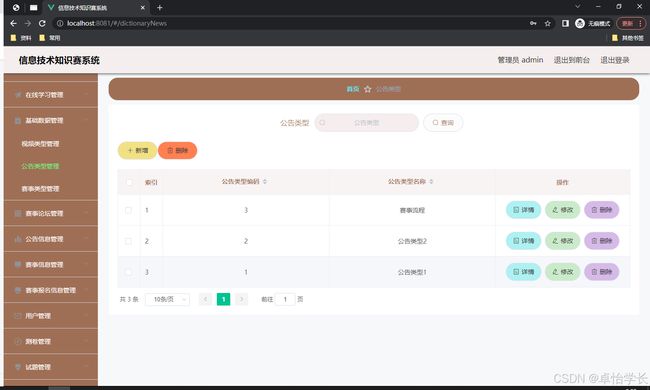
Task: Click the star icon in breadcrumb bar
Action: click(367, 89)
